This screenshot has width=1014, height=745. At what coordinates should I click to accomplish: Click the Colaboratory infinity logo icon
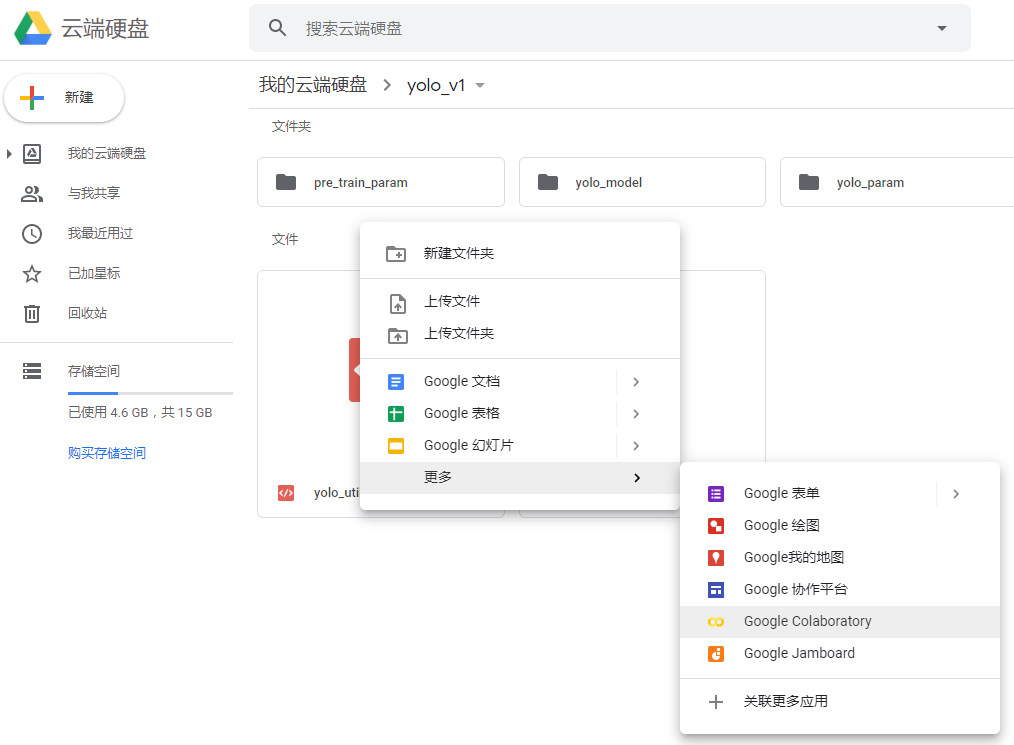click(x=716, y=622)
